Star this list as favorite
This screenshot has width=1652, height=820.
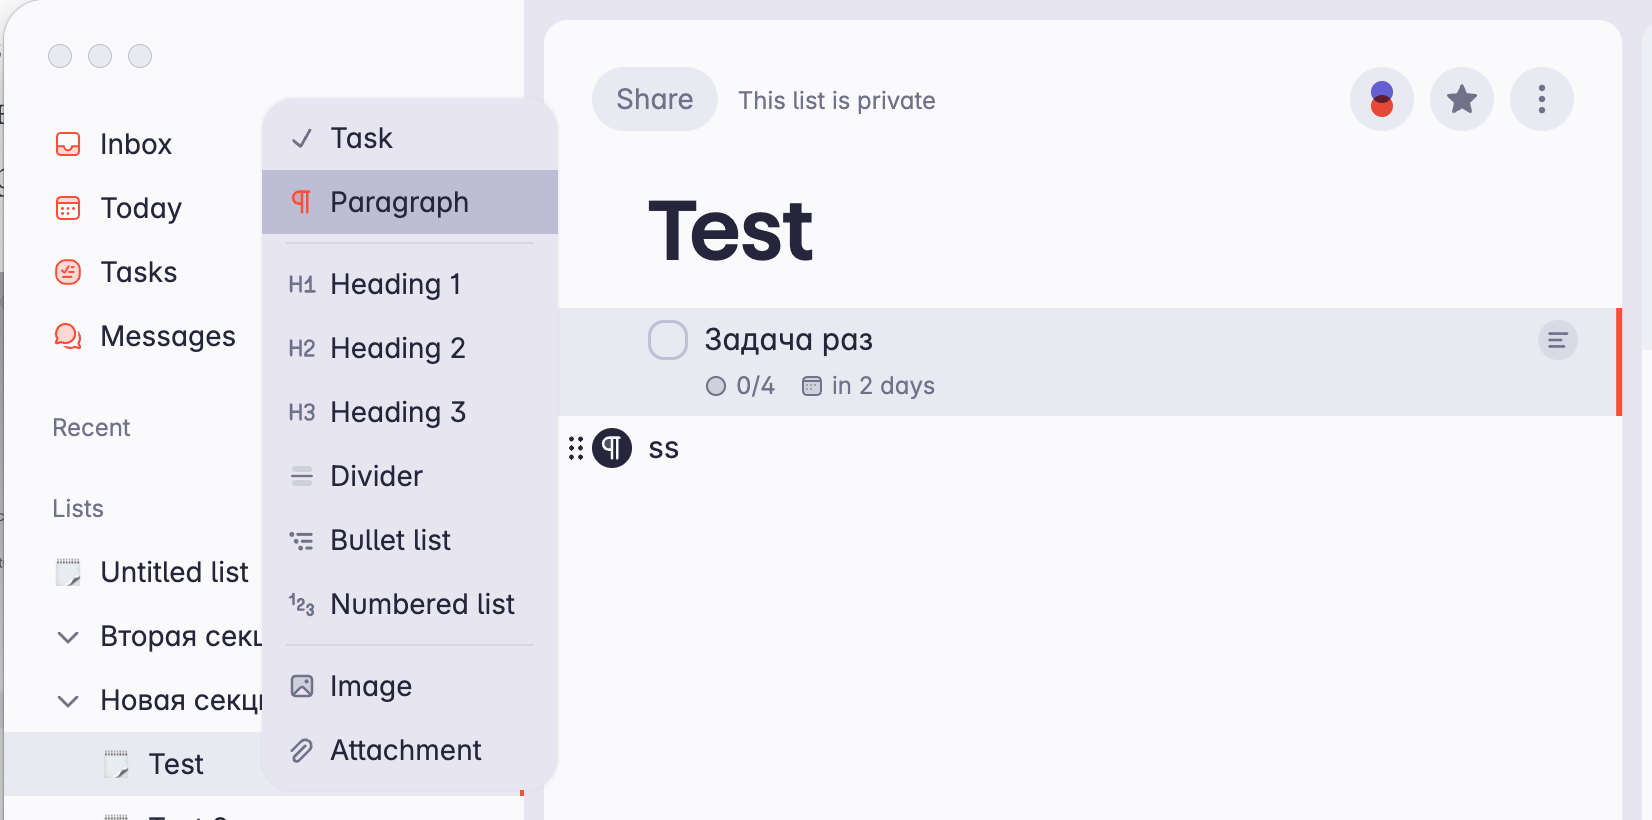(1461, 99)
